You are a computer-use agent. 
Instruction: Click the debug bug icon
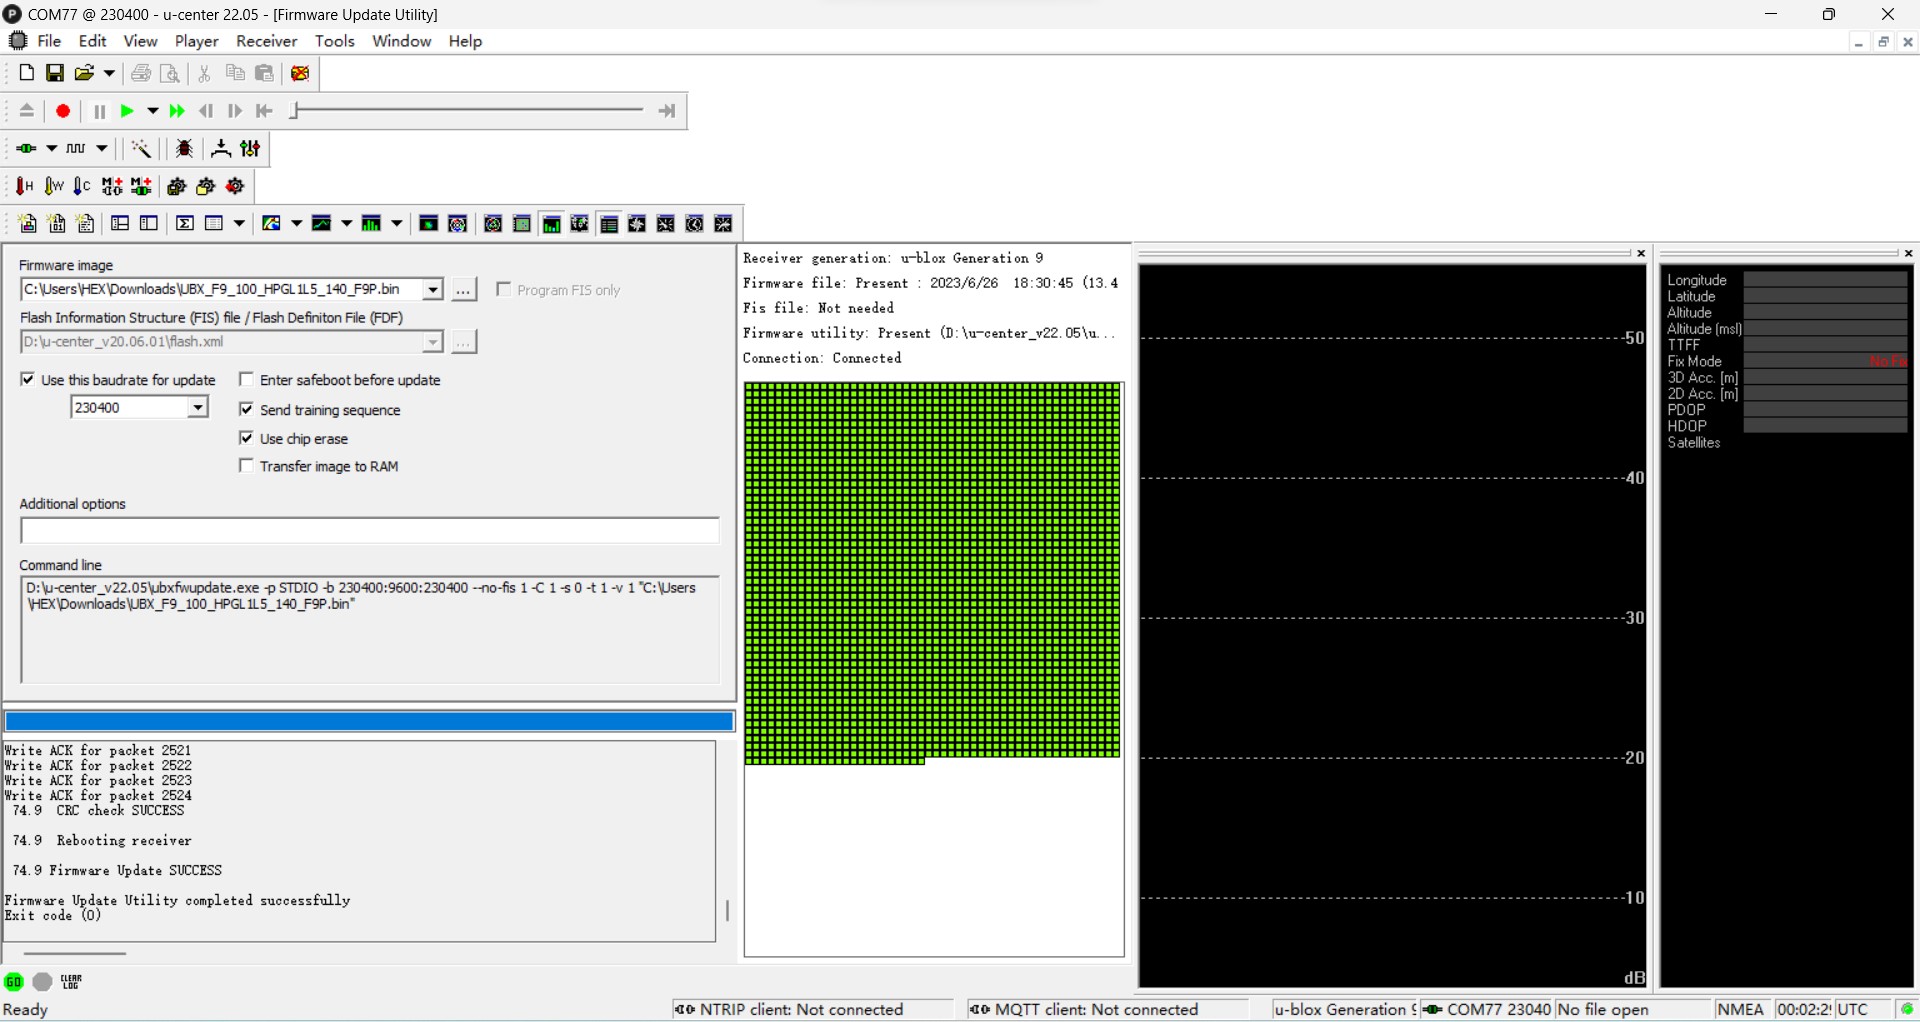pyautogui.click(x=185, y=149)
